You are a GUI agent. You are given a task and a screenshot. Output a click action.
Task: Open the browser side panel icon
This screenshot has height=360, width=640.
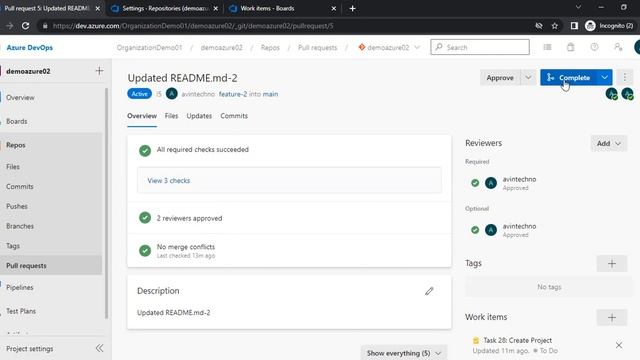[x=574, y=26]
